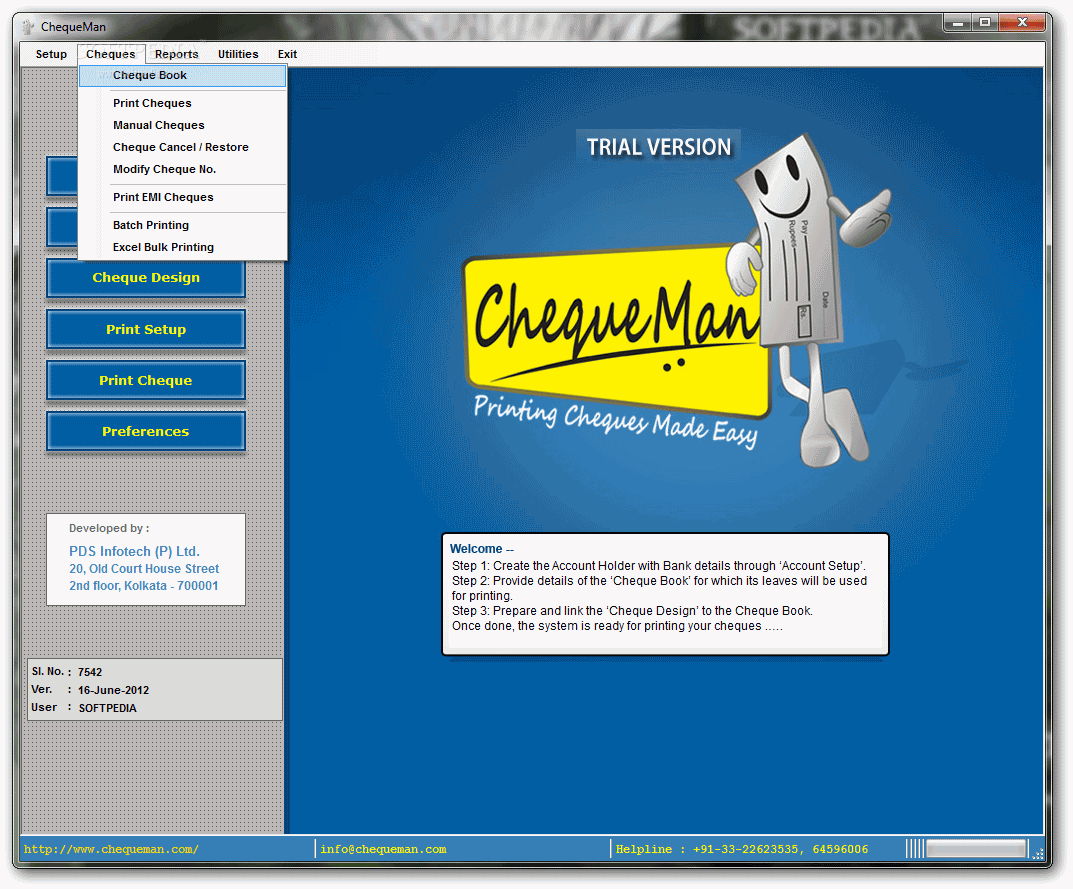1073x889 pixels.
Task: Open Cheque Cancel / Restore option
Action: pyautogui.click(x=183, y=147)
